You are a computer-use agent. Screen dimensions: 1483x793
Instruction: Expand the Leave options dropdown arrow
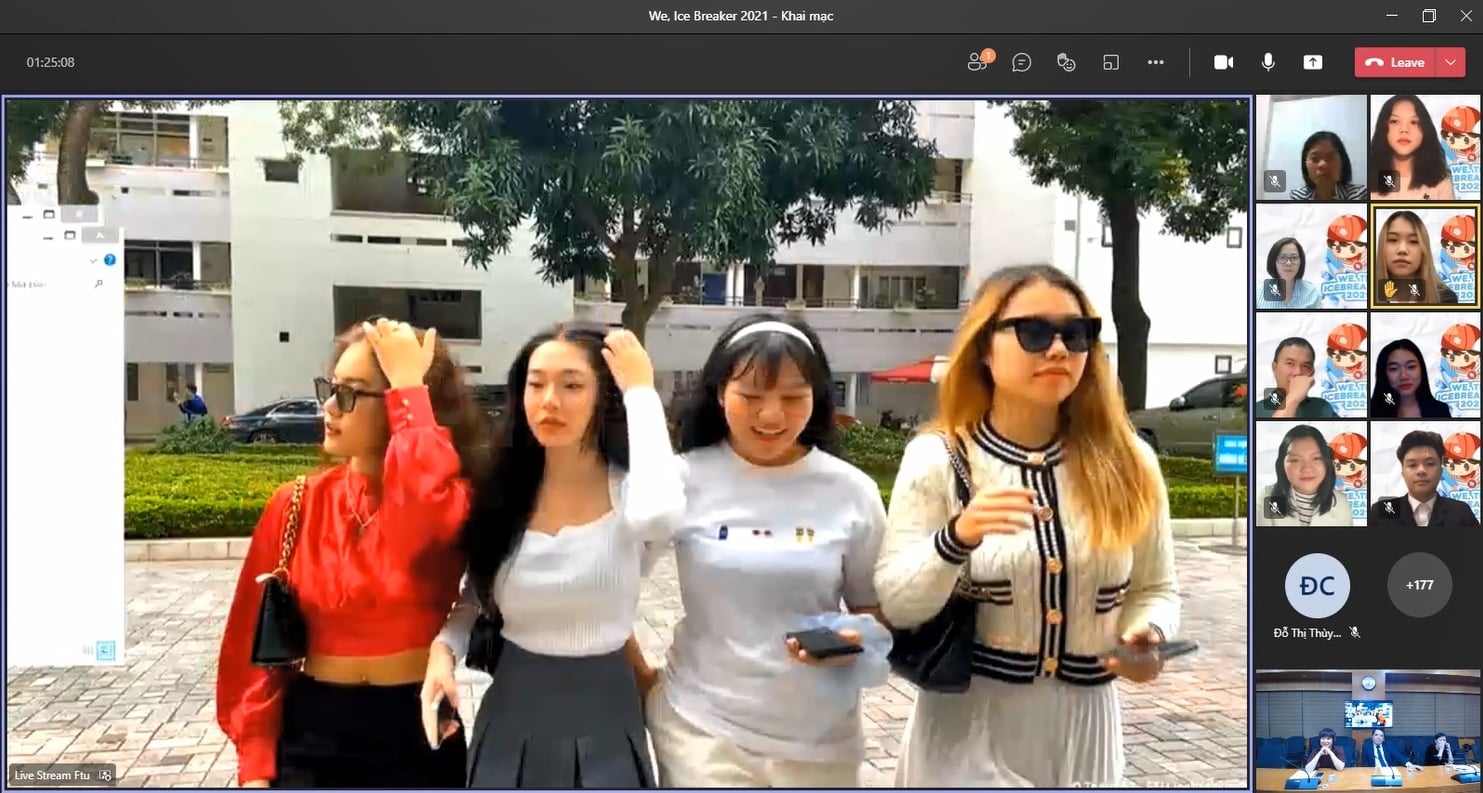(x=1451, y=62)
